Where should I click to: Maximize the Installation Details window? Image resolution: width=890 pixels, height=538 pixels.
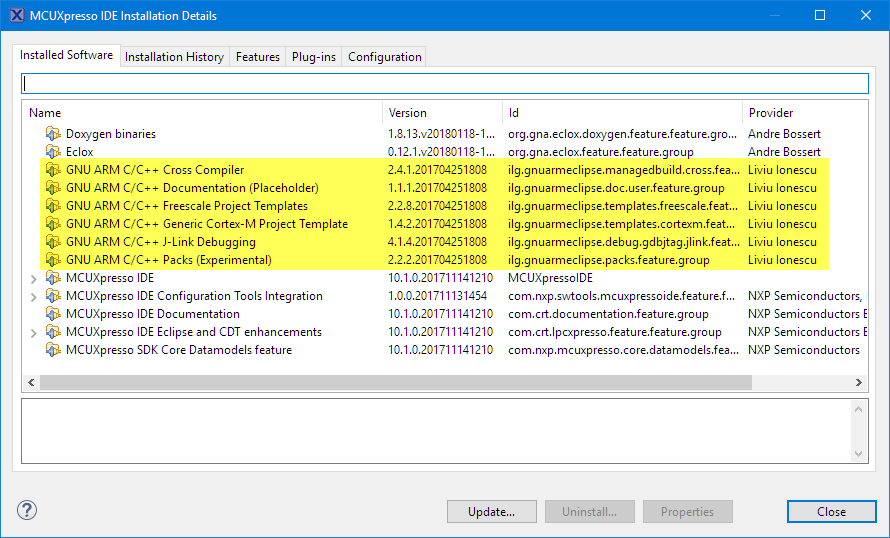(x=820, y=15)
